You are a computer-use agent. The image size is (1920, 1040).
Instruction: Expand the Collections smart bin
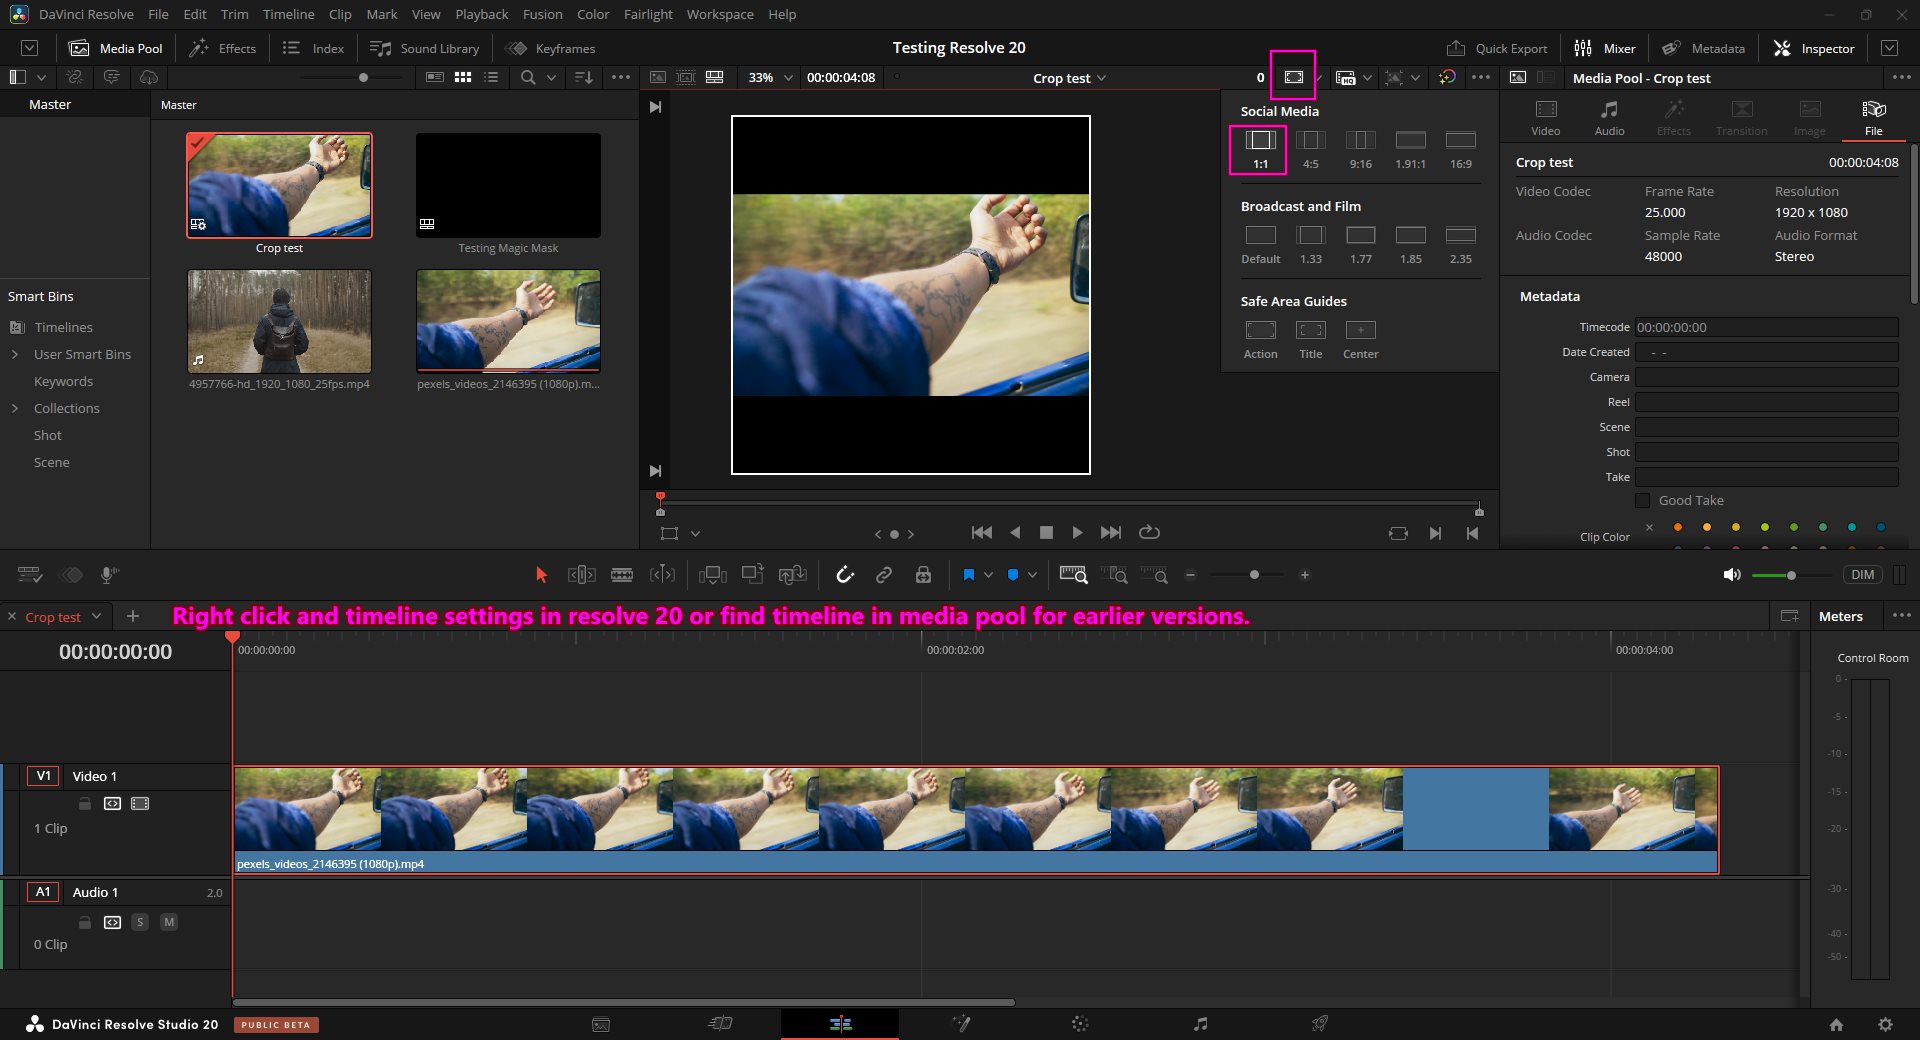(x=15, y=408)
